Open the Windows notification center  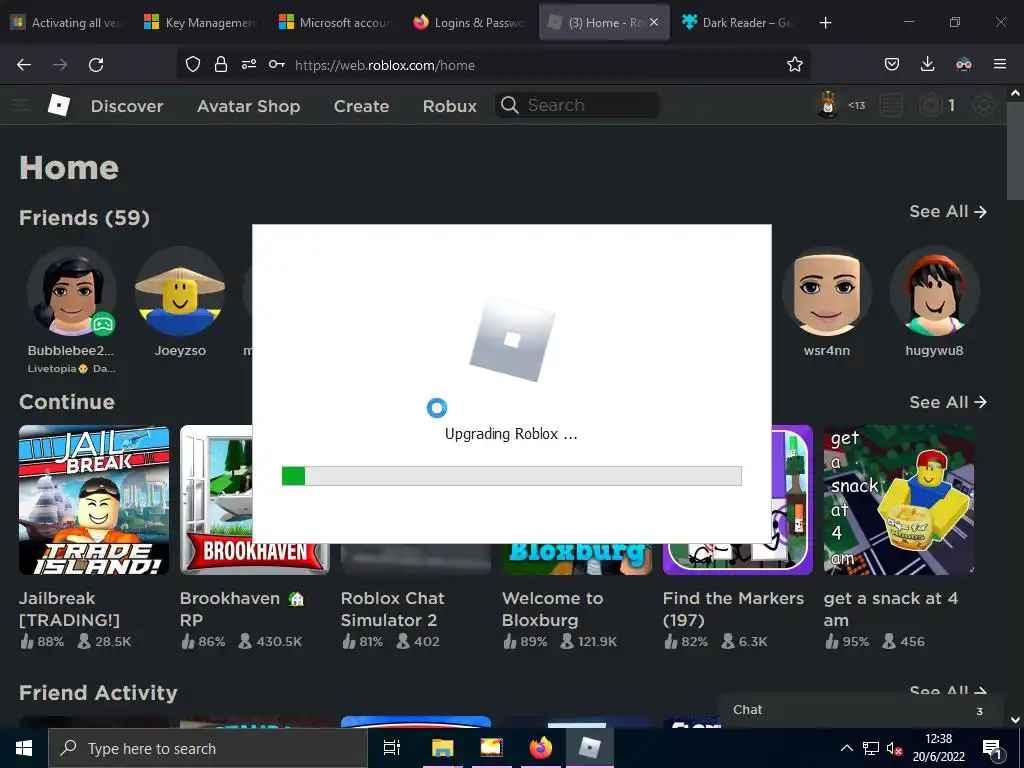click(992, 748)
